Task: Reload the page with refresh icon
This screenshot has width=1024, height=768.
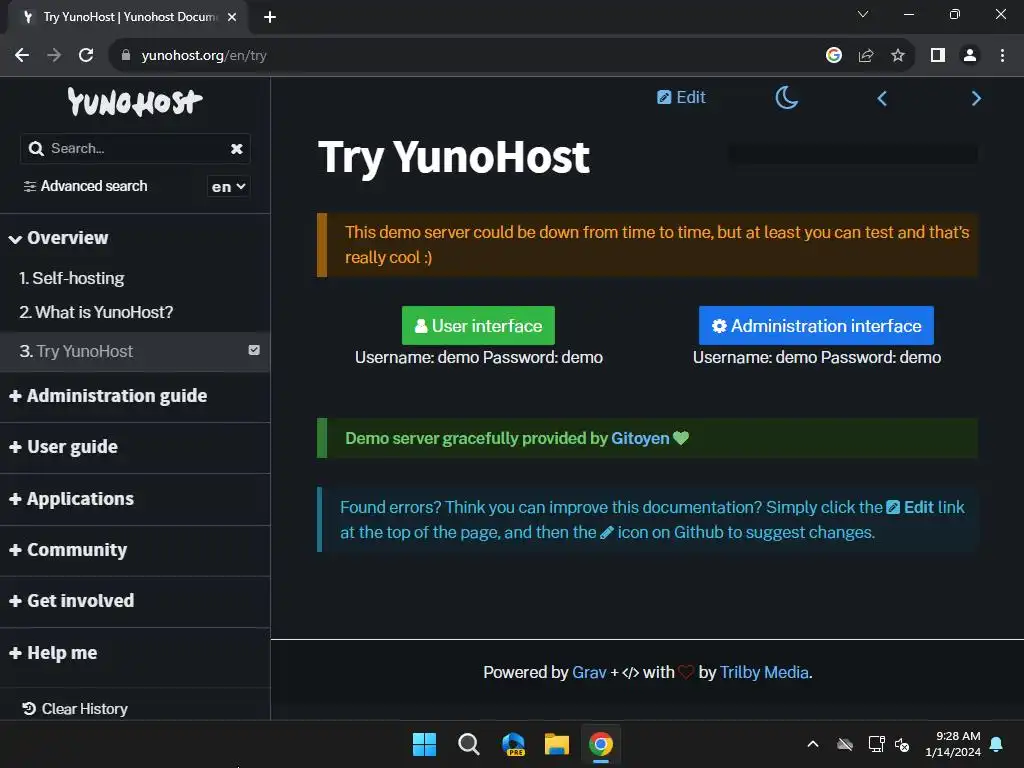Action: point(86,56)
